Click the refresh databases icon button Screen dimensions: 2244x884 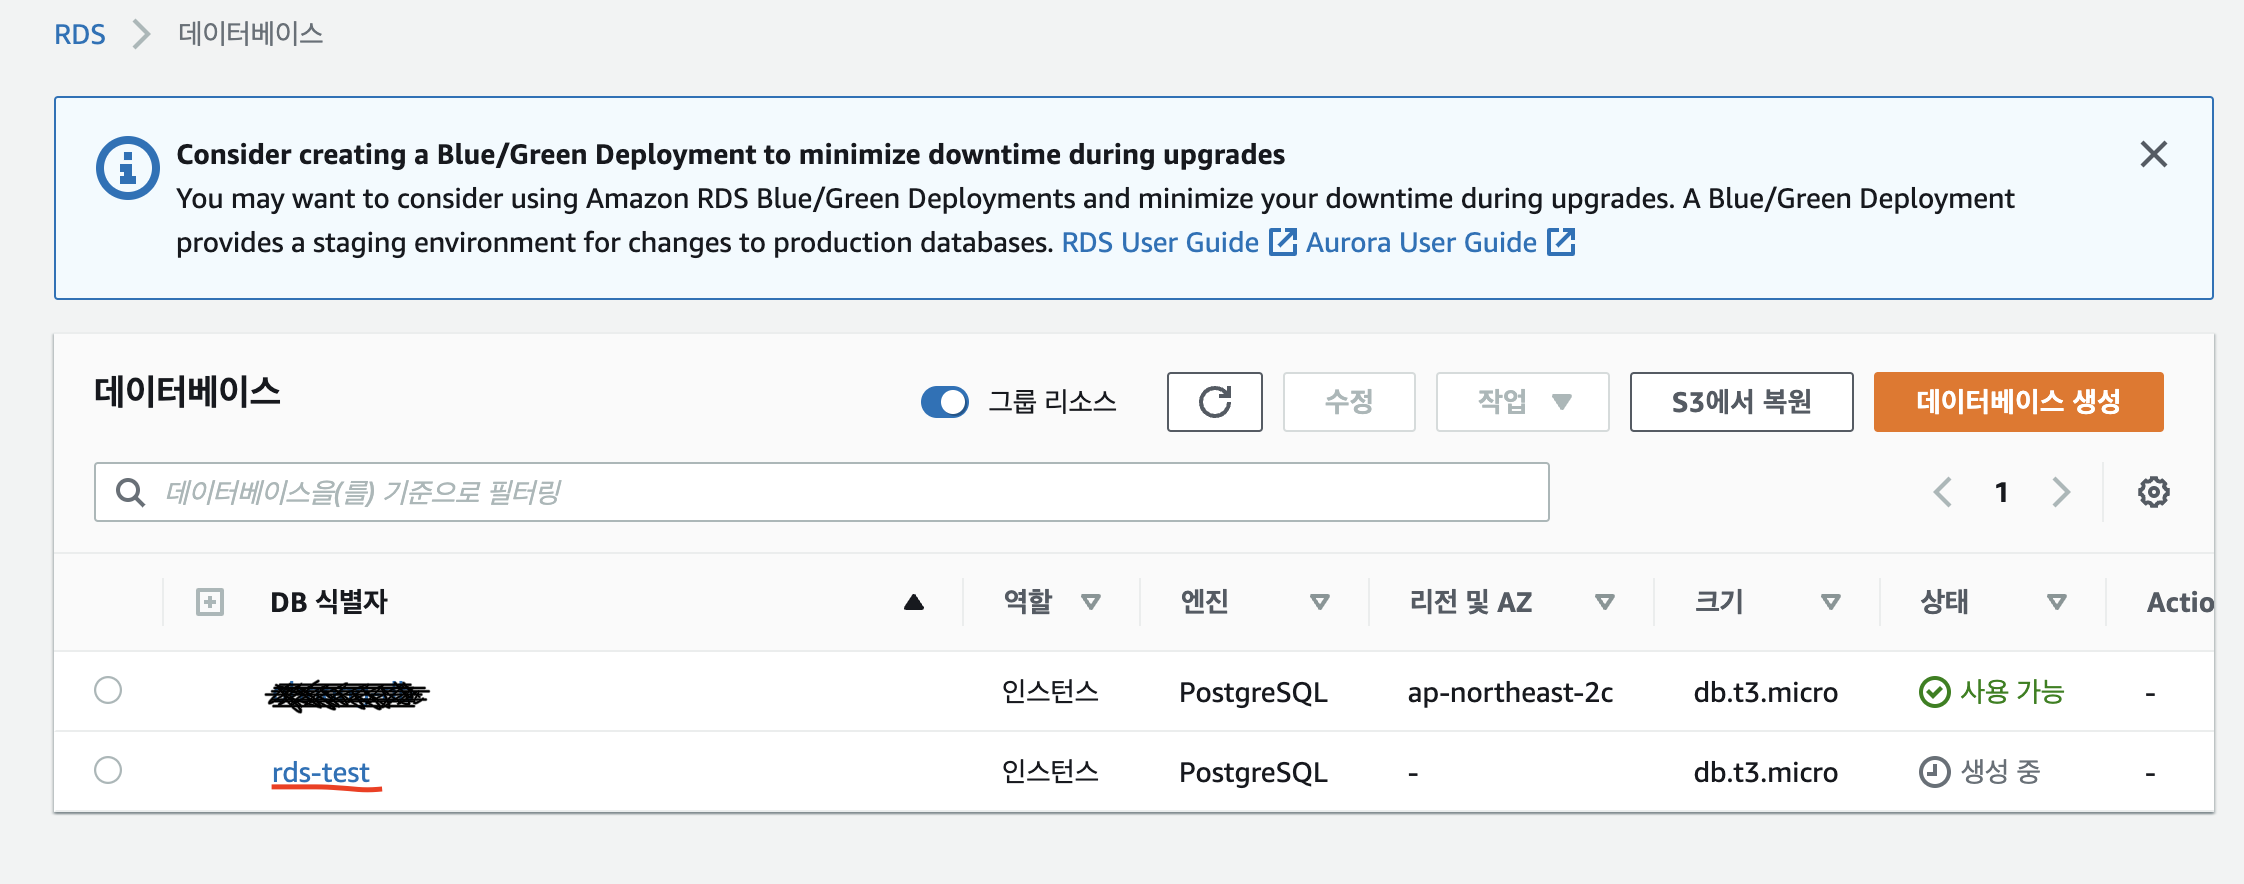coord(1214,402)
